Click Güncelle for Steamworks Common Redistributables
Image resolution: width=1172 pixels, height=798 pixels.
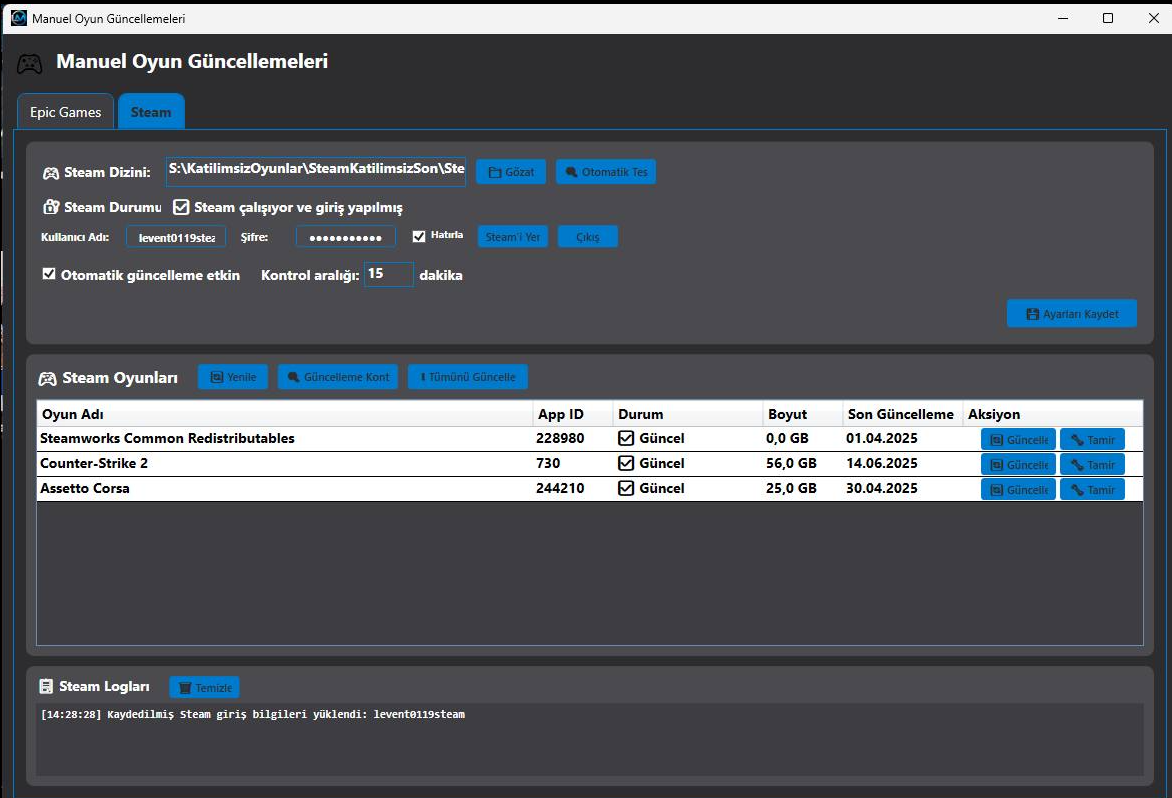(1018, 439)
